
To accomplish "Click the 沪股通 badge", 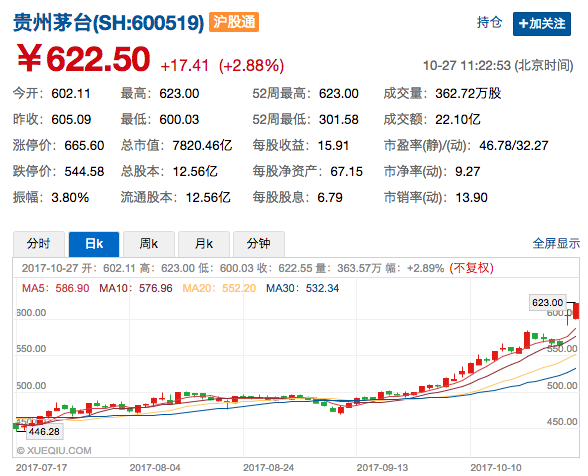I will tap(234, 22).
